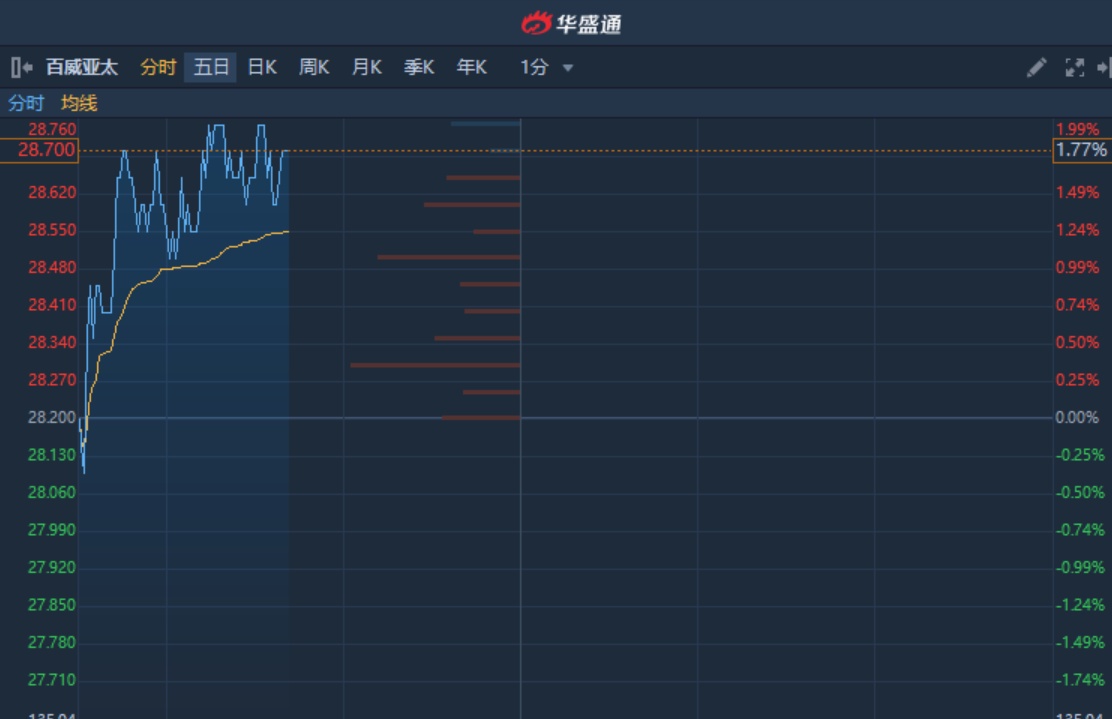Screen dimensions: 1112x719
Task: Click the 华盛通 logo in title bar
Action: pyautogui.click(x=571, y=22)
